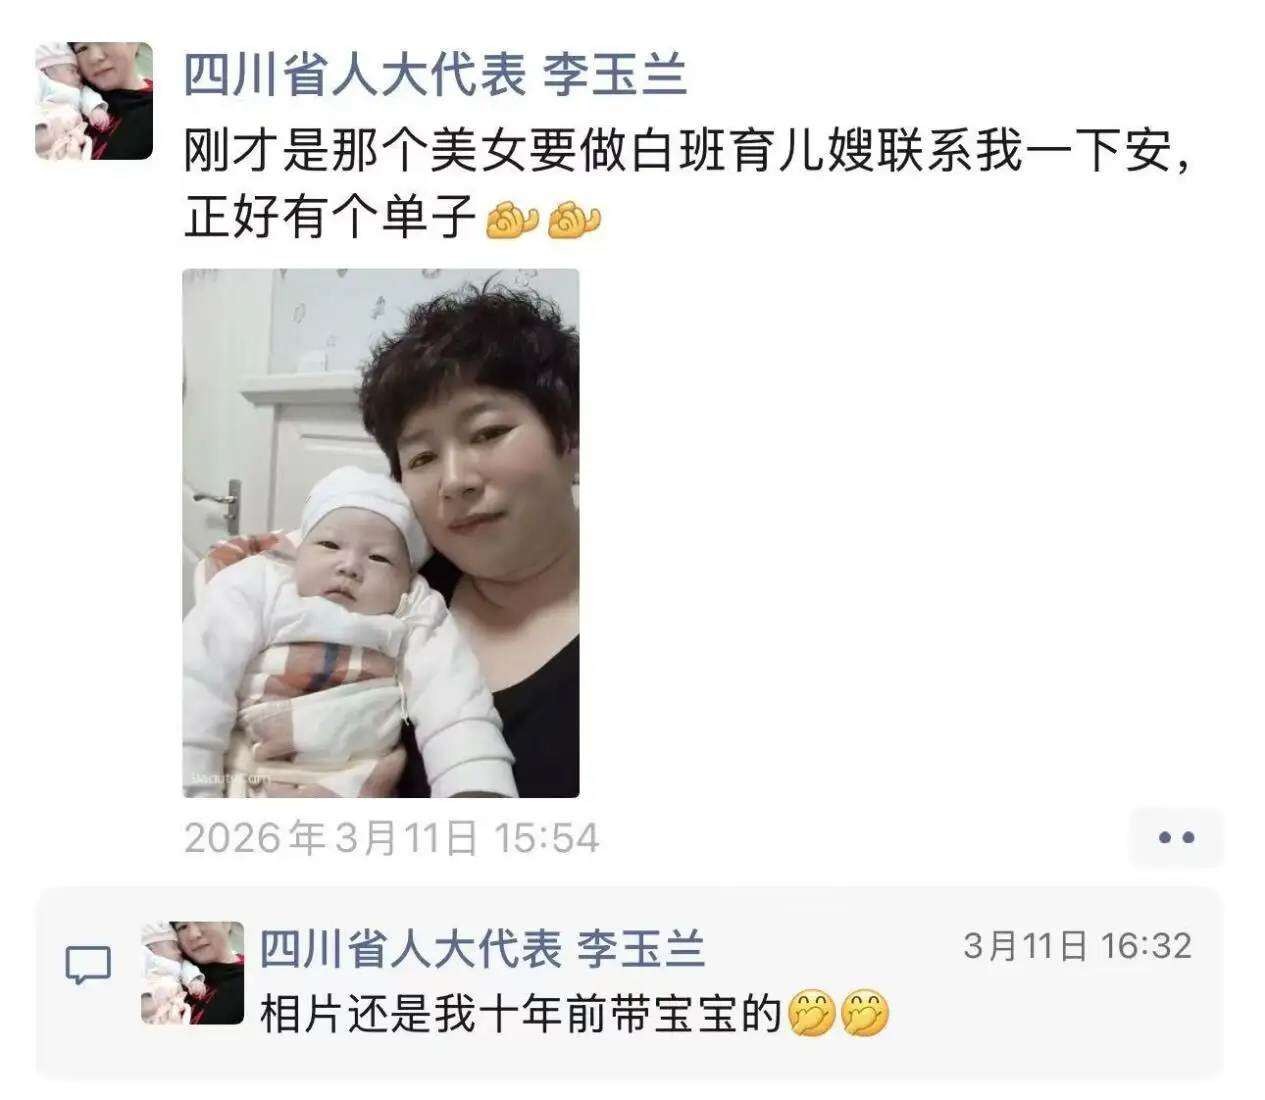Tap the comment timestamp 3月11日 16:32
The width and height of the screenshot is (1265, 1100).
point(1078,946)
